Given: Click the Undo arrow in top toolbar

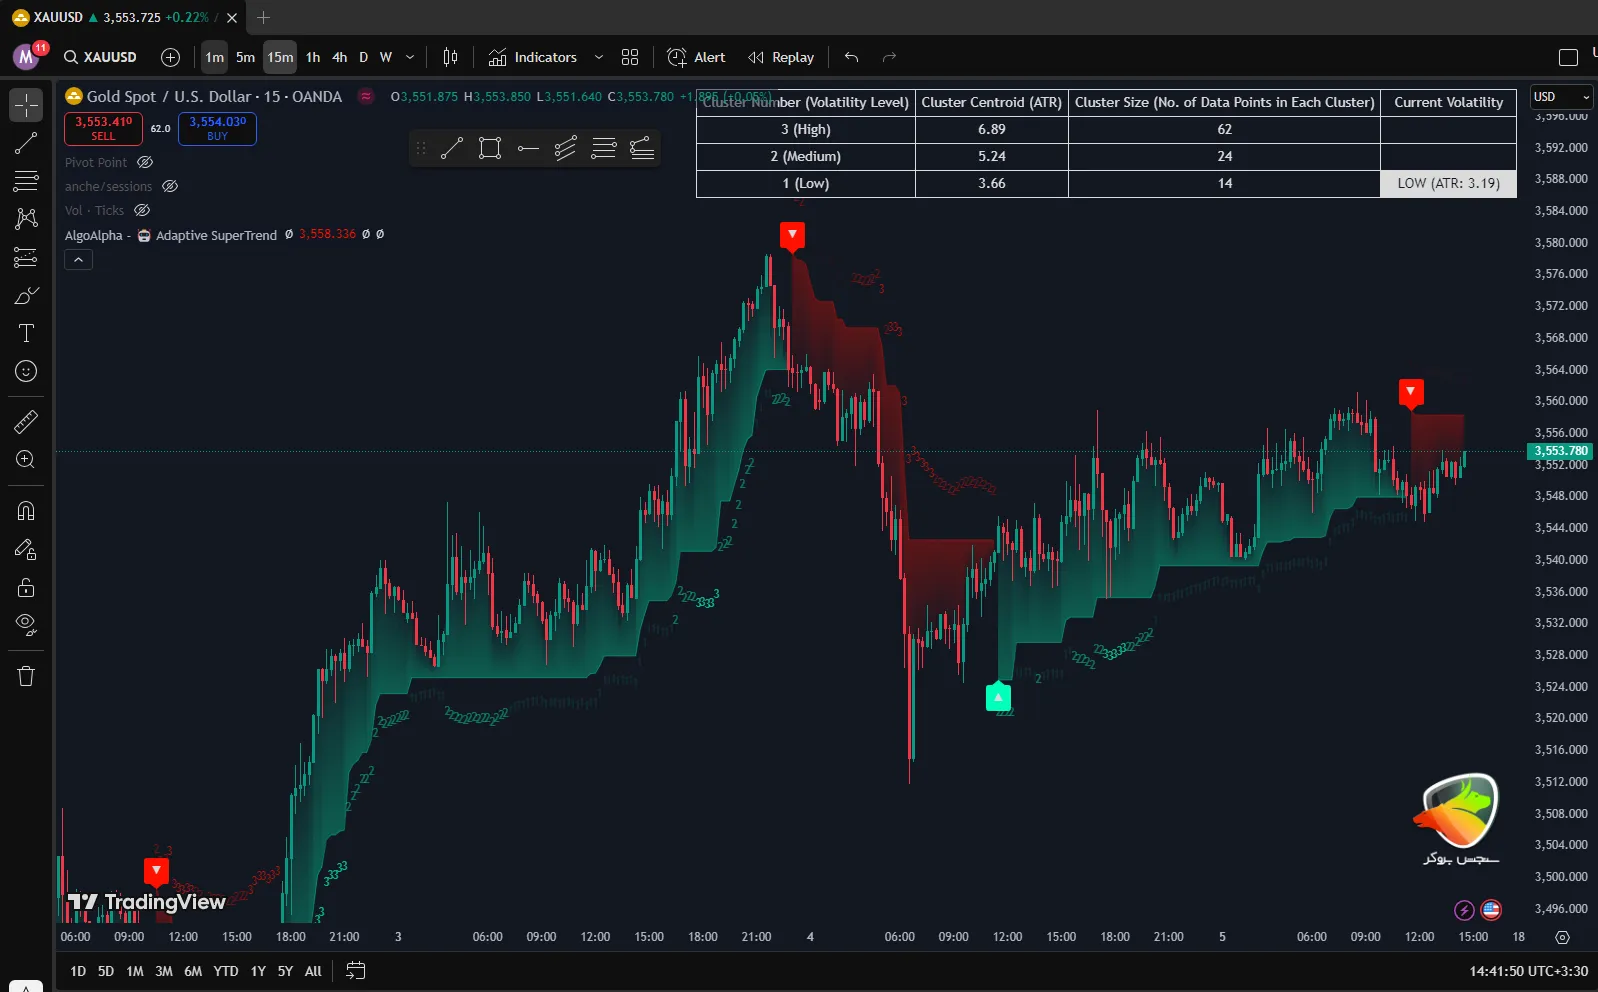Looking at the screenshot, I should pyautogui.click(x=851, y=57).
